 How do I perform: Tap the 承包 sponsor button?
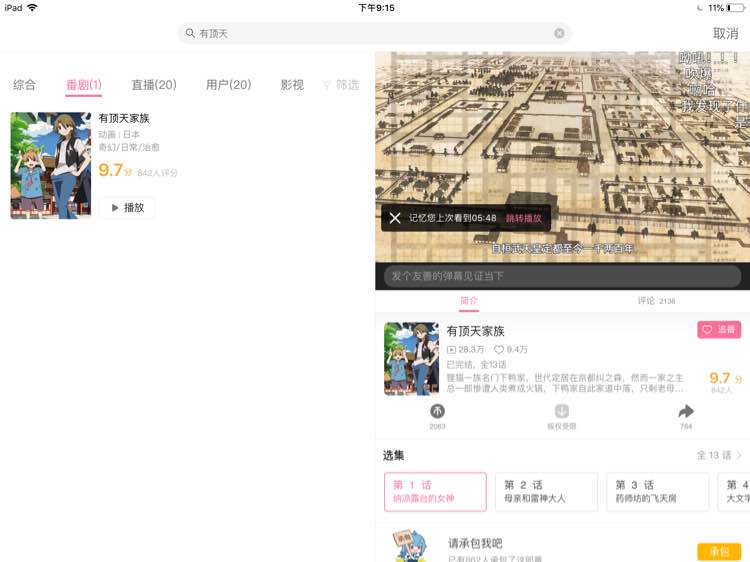coord(719,551)
